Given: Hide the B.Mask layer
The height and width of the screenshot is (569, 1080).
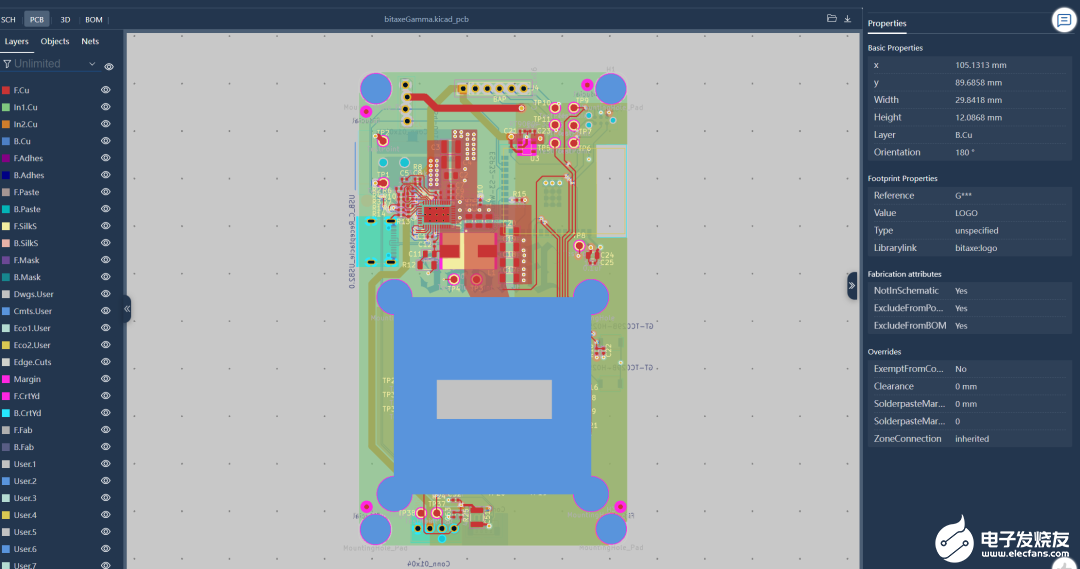Looking at the screenshot, I should tap(105, 277).
